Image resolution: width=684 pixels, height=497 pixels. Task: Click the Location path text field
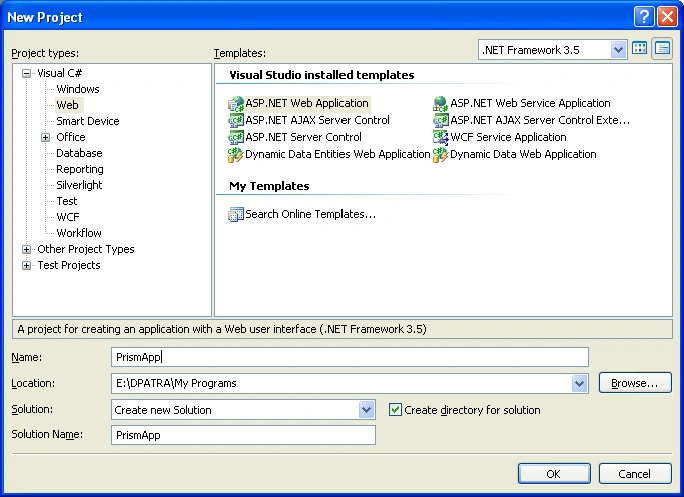coord(342,384)
